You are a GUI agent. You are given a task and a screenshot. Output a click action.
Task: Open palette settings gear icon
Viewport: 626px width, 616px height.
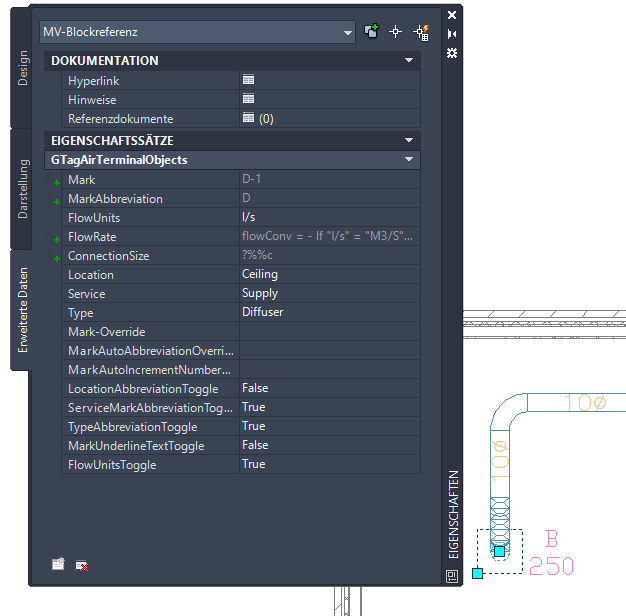click(x=452, y=53)
